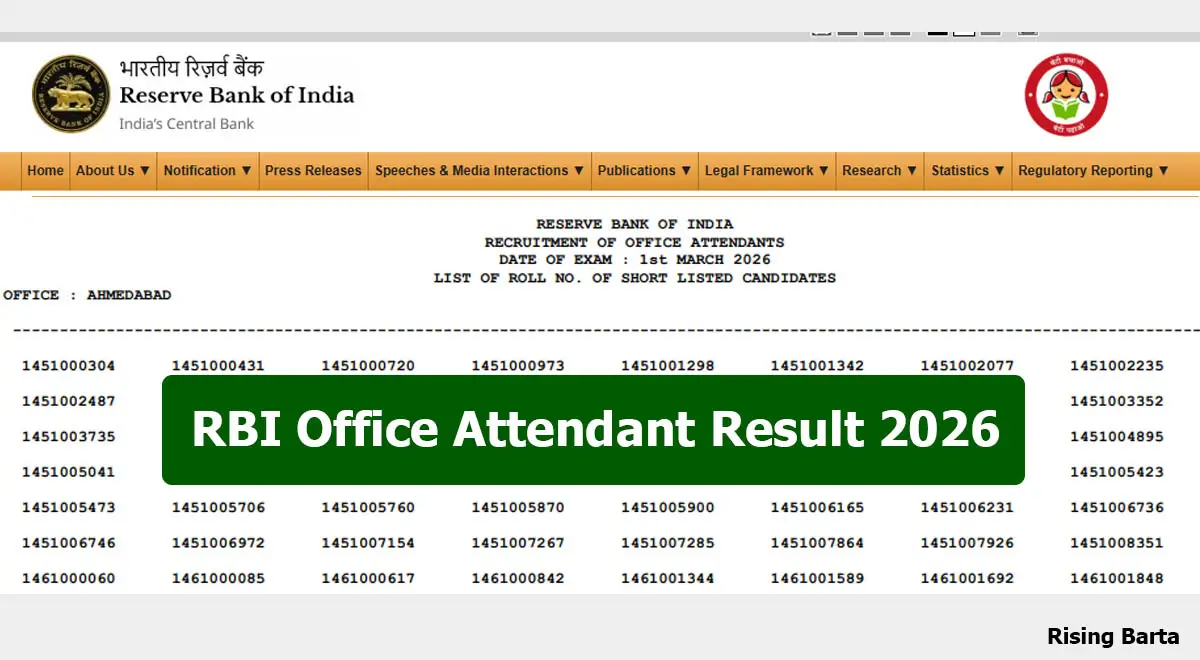Screen dimensions: 1200x660
Task: Click the RECRUITMENT OF OFFICE ATTENDANTS heading
Action: [x=634, y=242]
